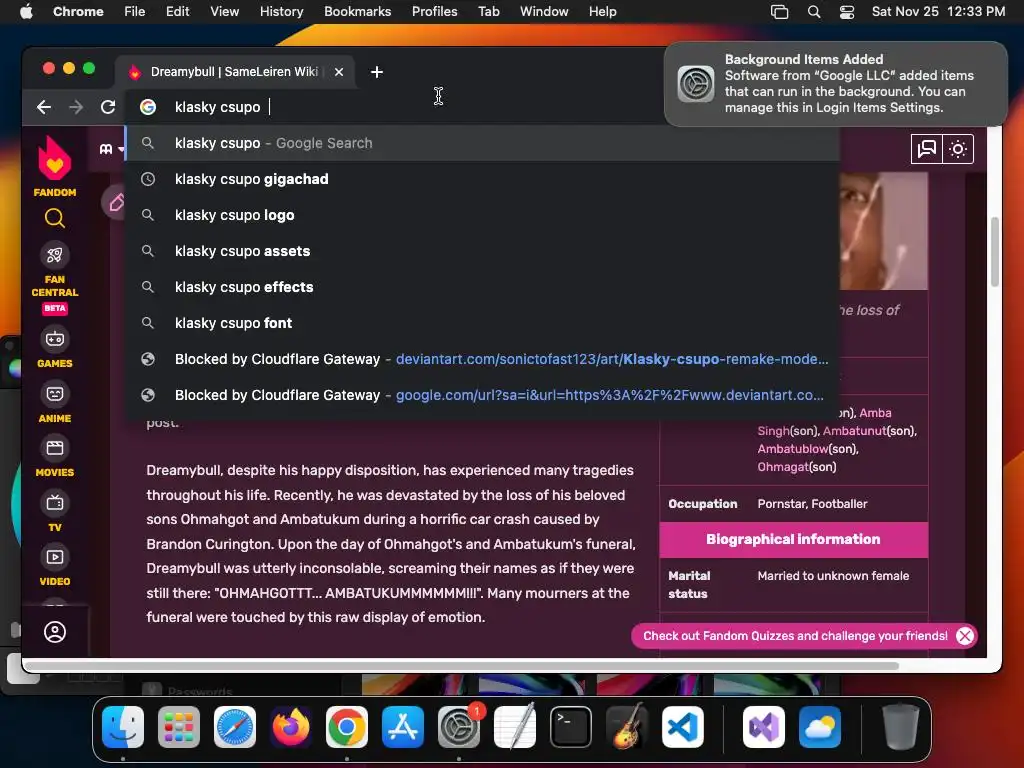Open the google.com/url Blocked by Cloudflare suggestion
This screenshot has width=1024, height=768.
click(482, 395)
